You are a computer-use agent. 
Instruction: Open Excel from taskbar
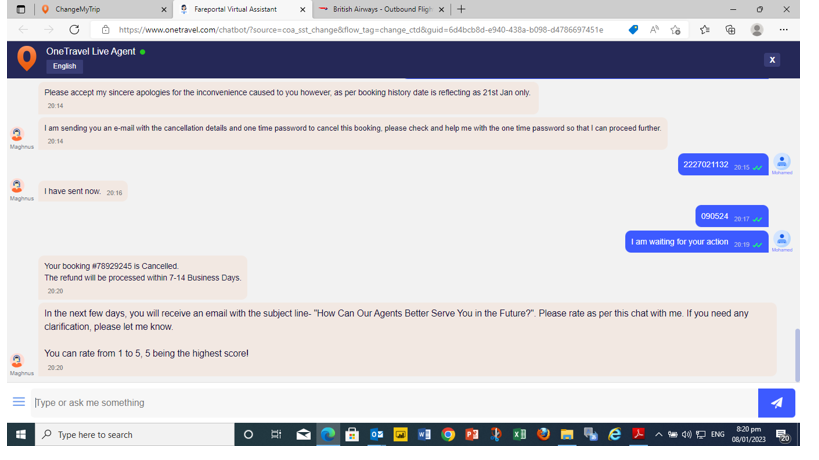click(520, 434)
